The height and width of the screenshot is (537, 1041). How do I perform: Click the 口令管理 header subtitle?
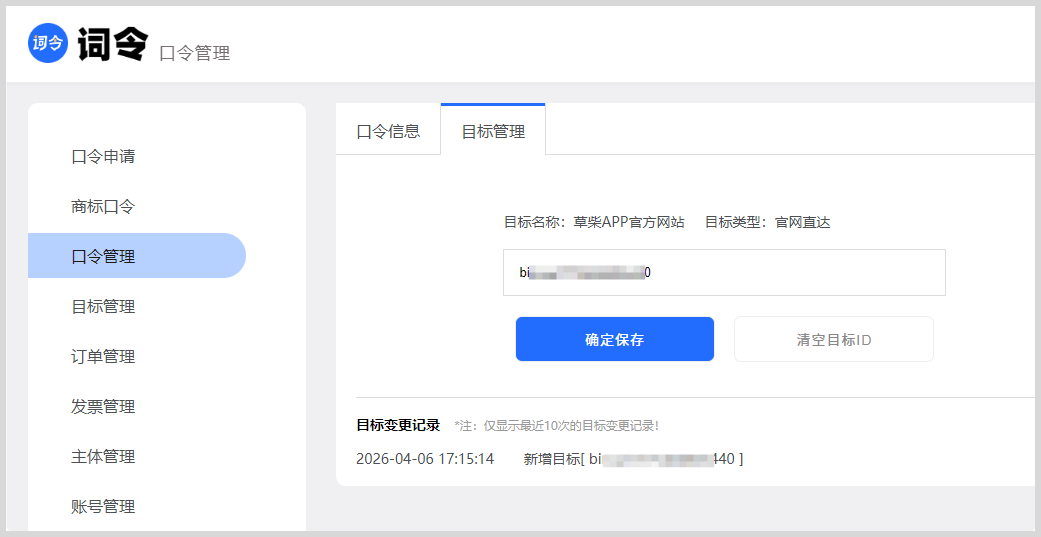pos(195,53)
